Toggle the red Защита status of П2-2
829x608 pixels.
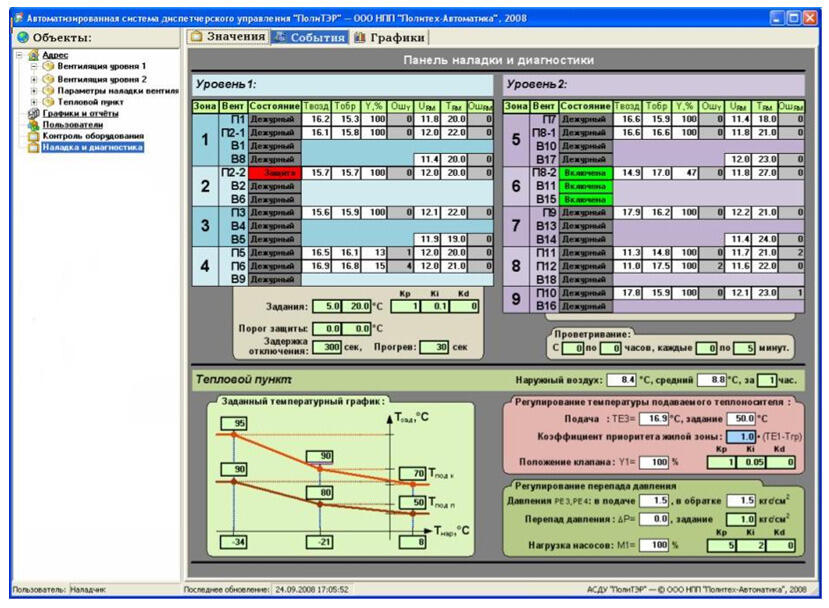[x=275, y=173]
